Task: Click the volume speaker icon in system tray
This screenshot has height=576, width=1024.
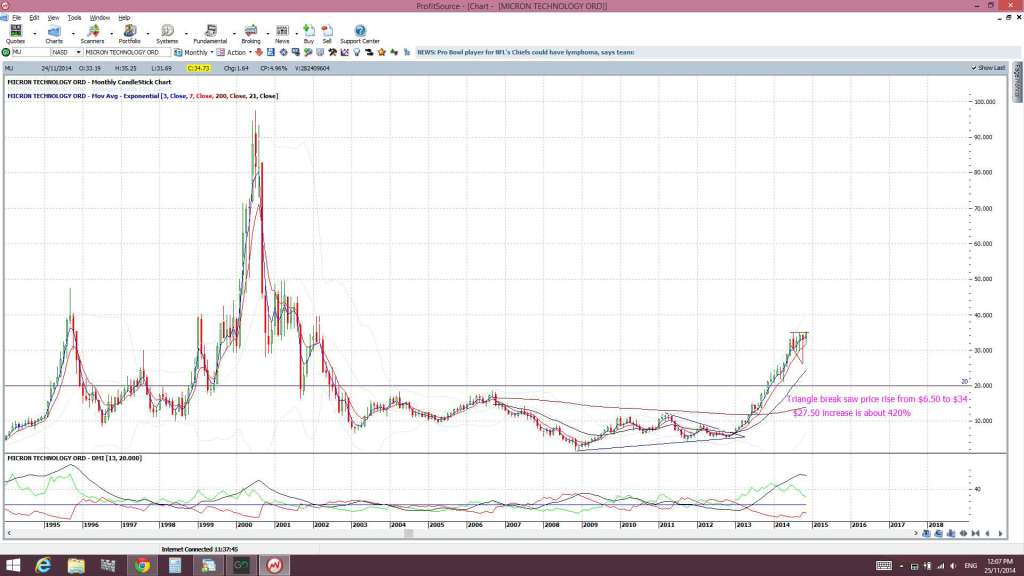Action: pos(953,566)
